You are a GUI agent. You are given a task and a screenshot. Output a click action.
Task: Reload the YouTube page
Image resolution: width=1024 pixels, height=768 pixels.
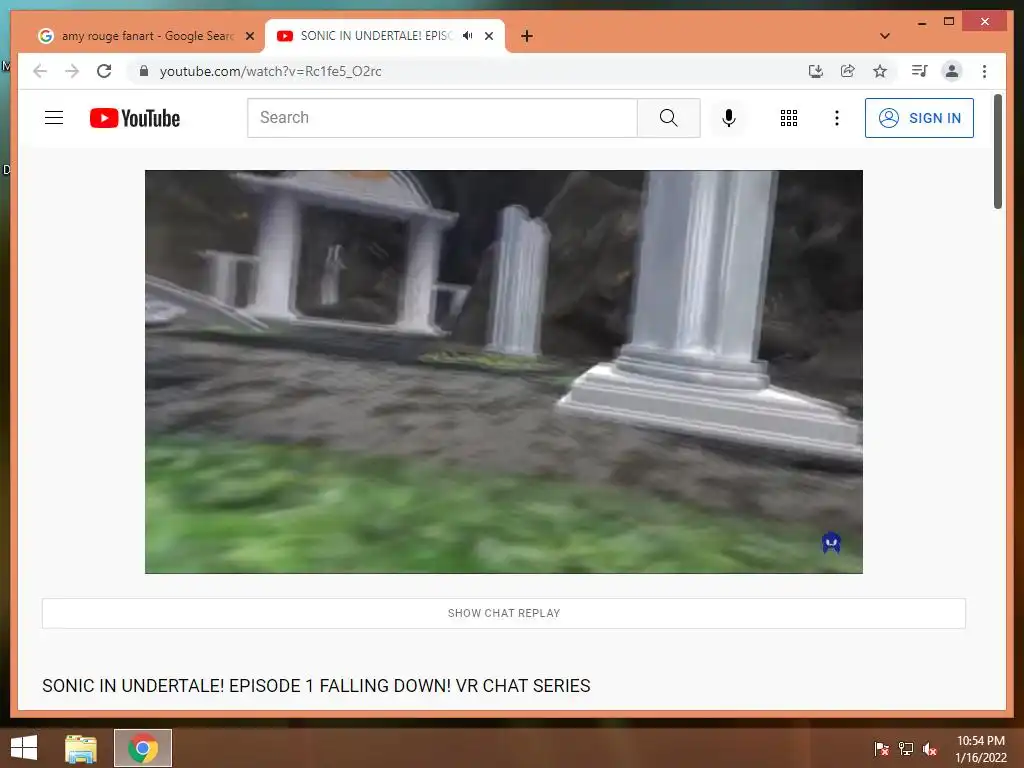[104, 71]
